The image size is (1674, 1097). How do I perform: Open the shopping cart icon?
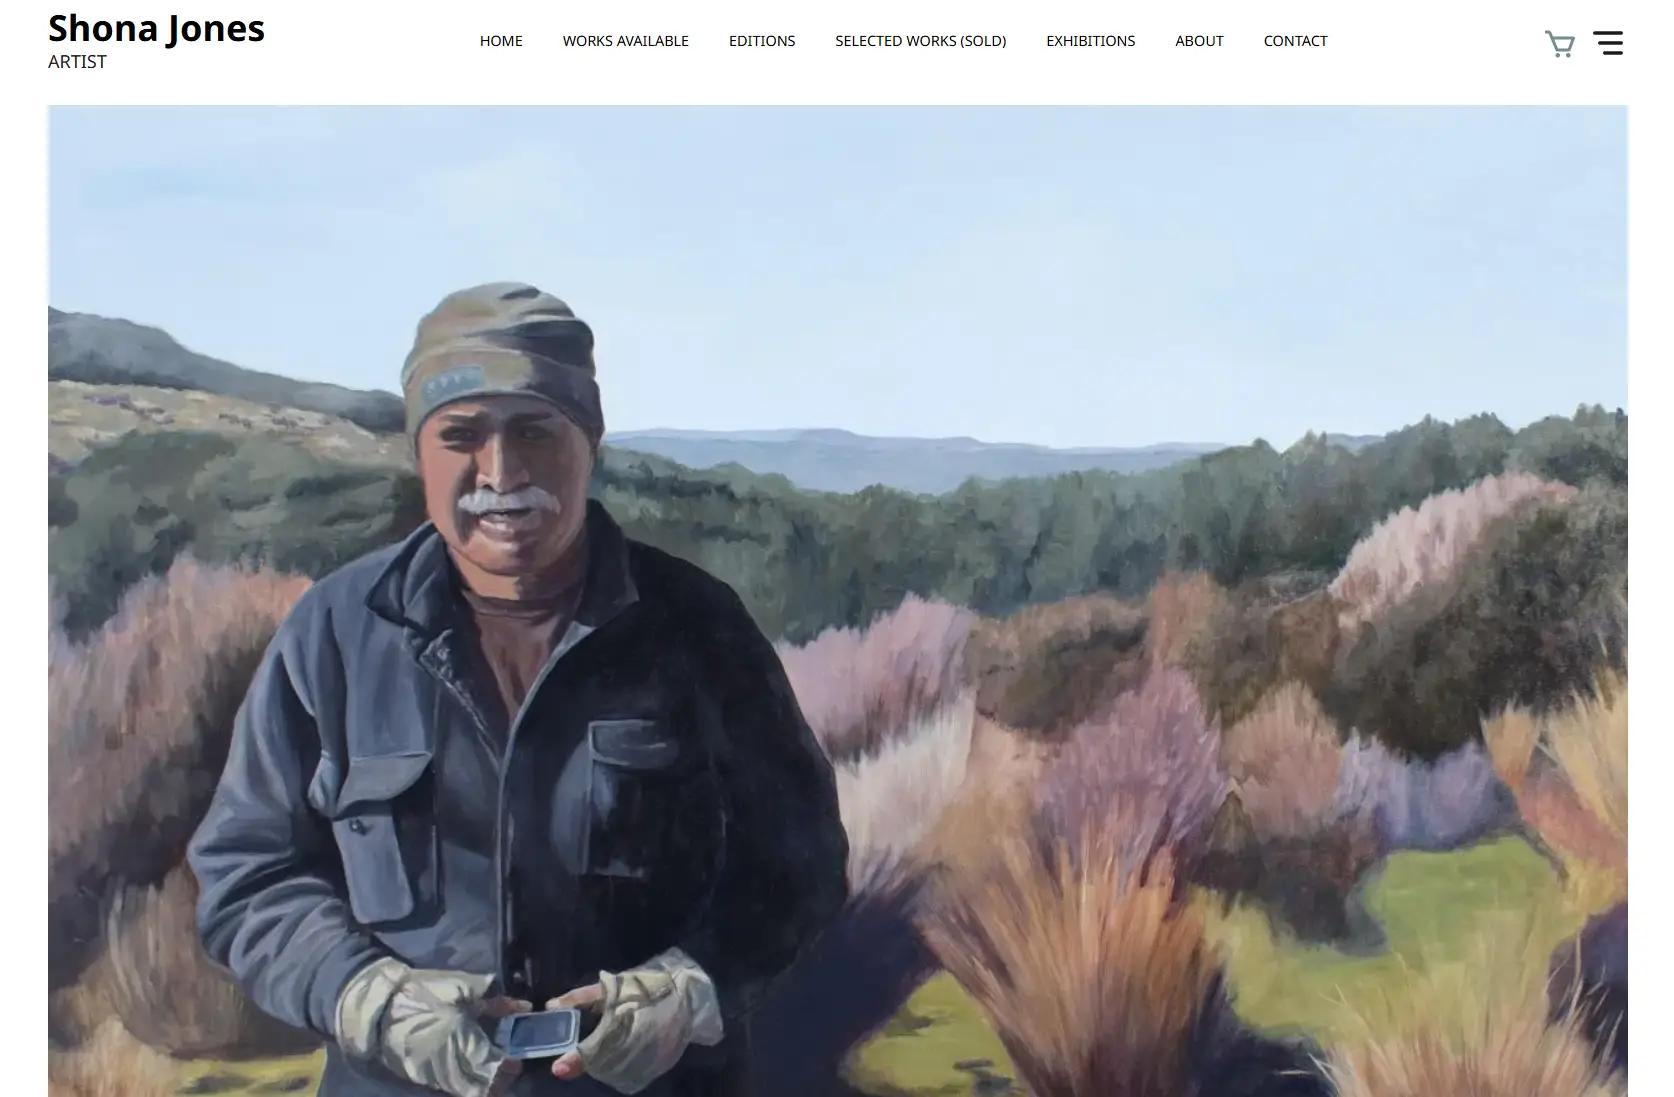point(1559,43)
